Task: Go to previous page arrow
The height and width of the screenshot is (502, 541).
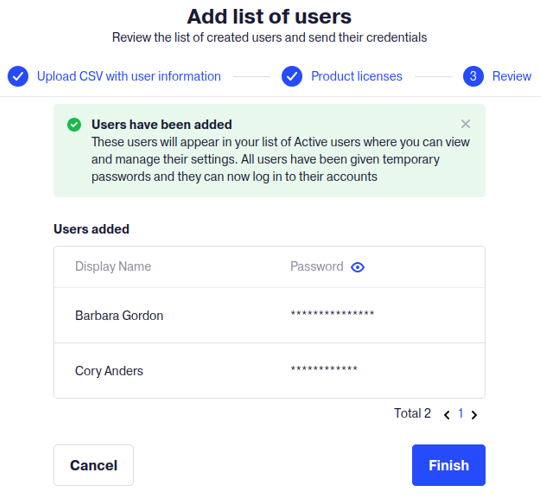Action: [447, 415]
